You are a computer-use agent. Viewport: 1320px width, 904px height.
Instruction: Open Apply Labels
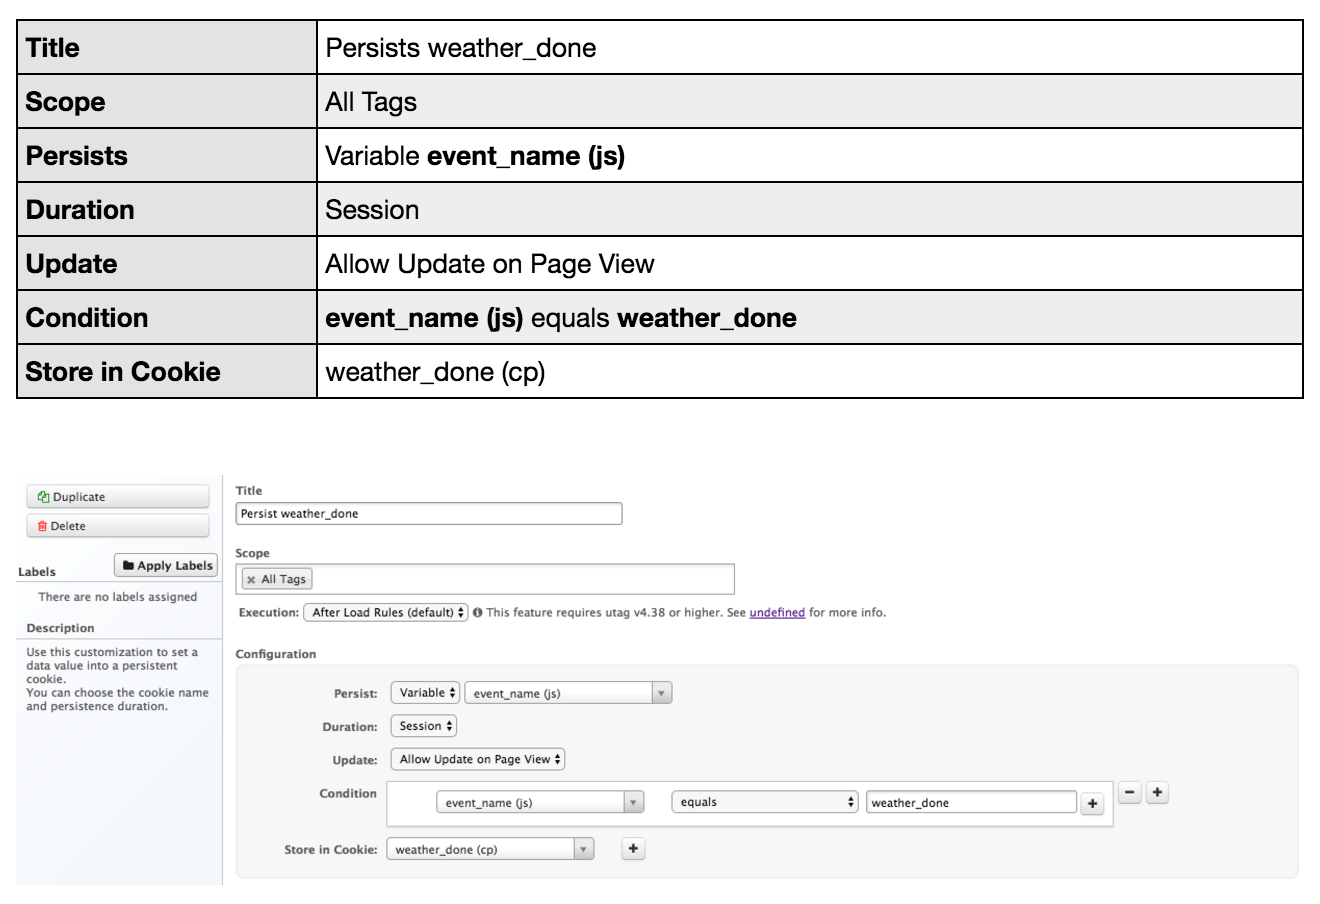(x=166, y=566)
